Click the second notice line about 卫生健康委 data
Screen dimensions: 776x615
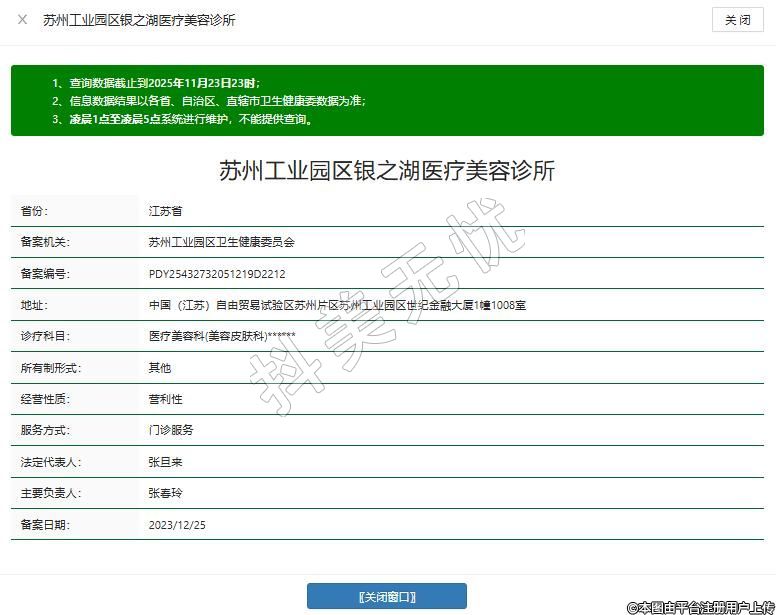[208, 101]
